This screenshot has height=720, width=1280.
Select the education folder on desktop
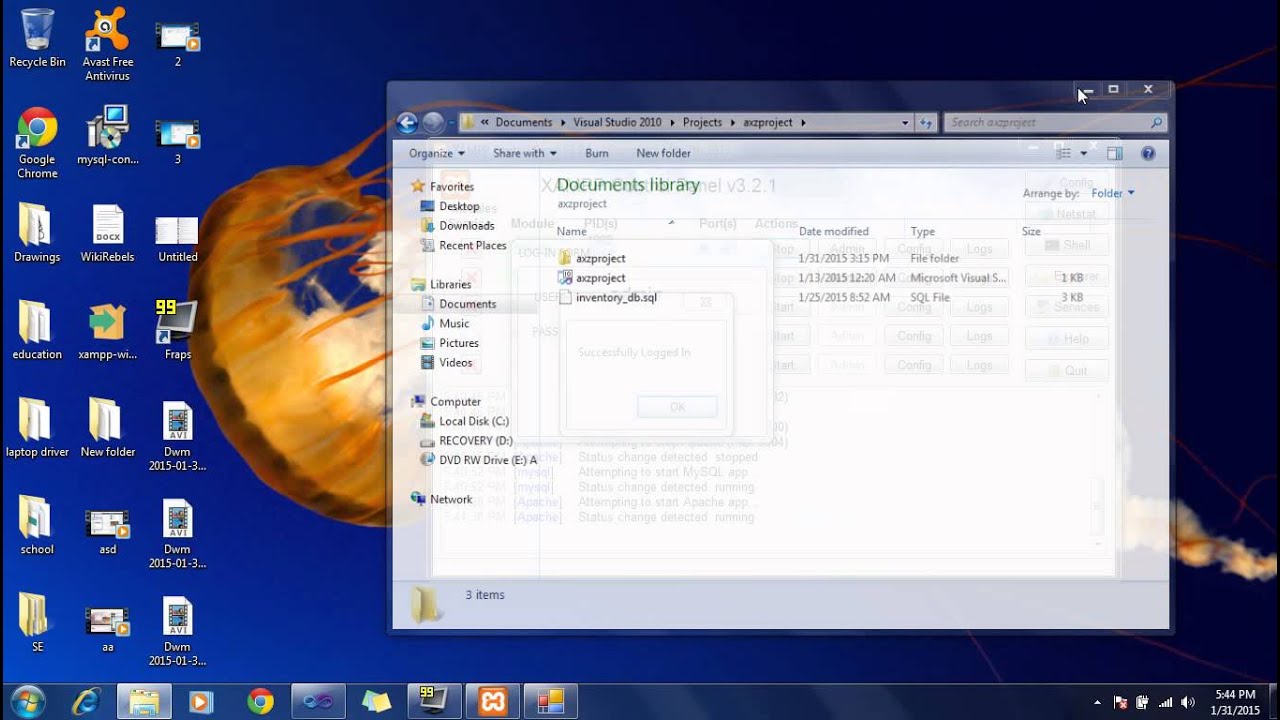click(x=37, y=331)
